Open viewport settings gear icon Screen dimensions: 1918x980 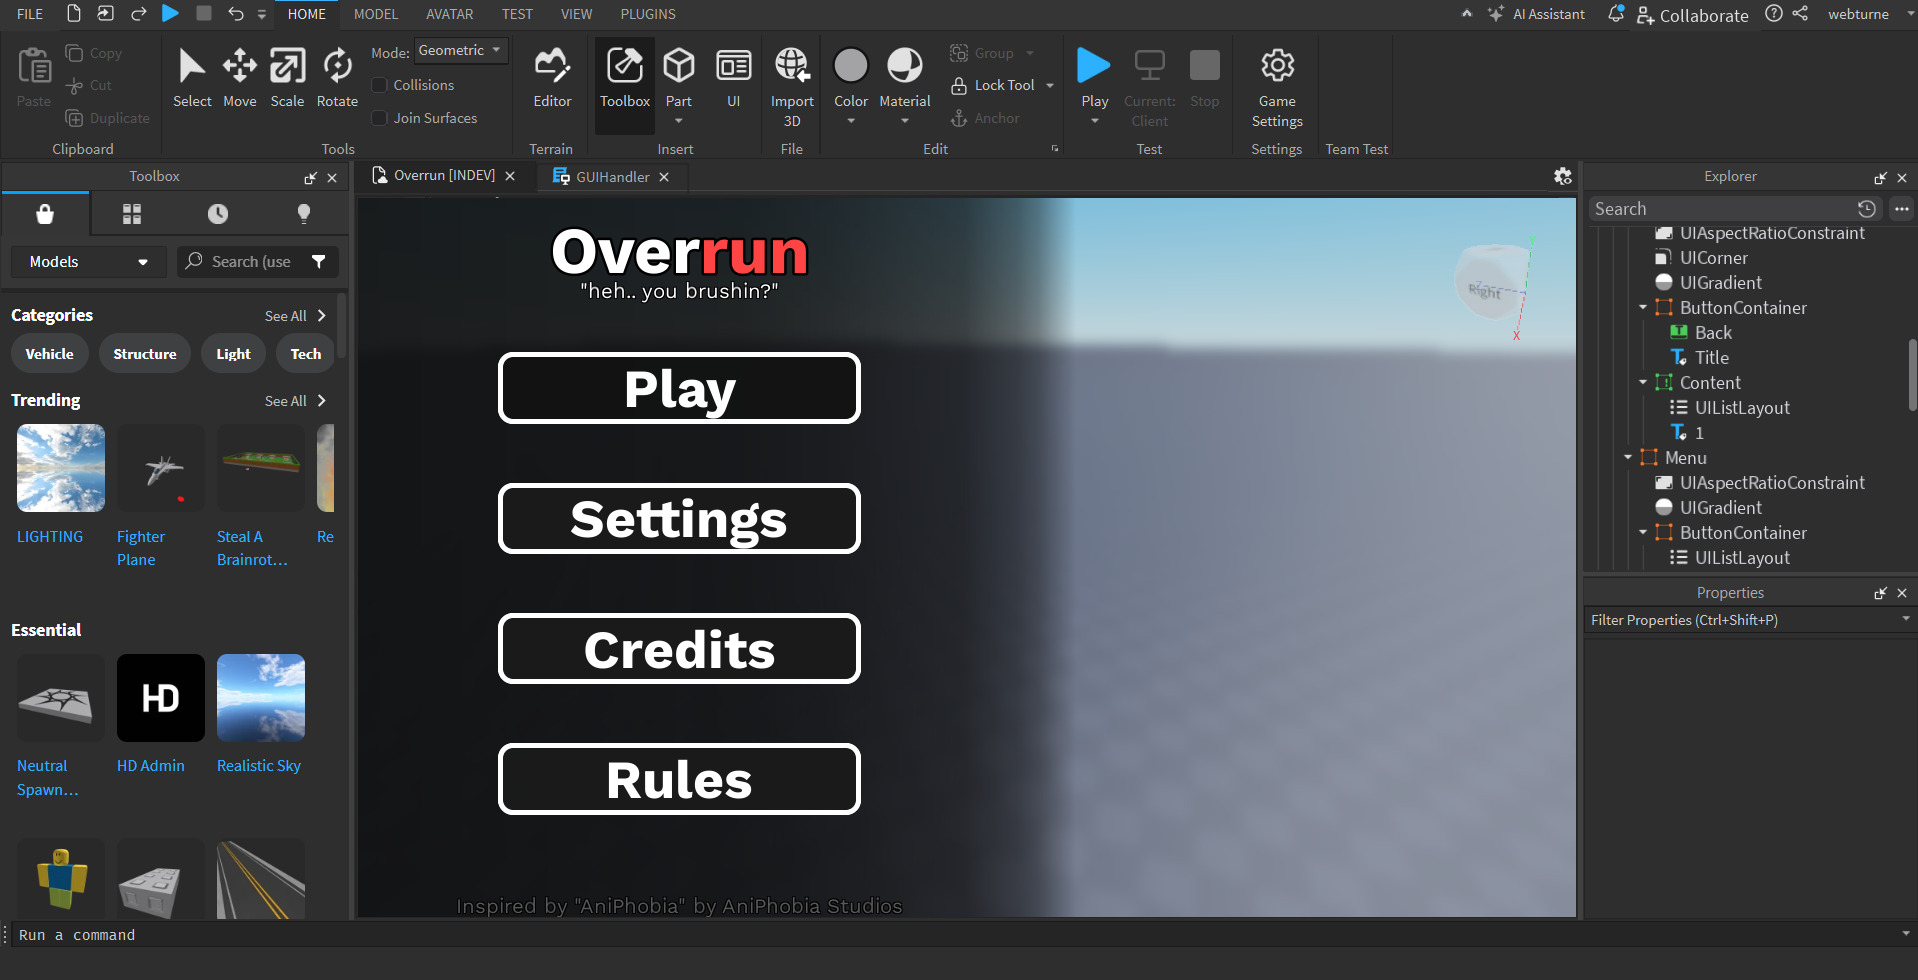point(1563,176)
